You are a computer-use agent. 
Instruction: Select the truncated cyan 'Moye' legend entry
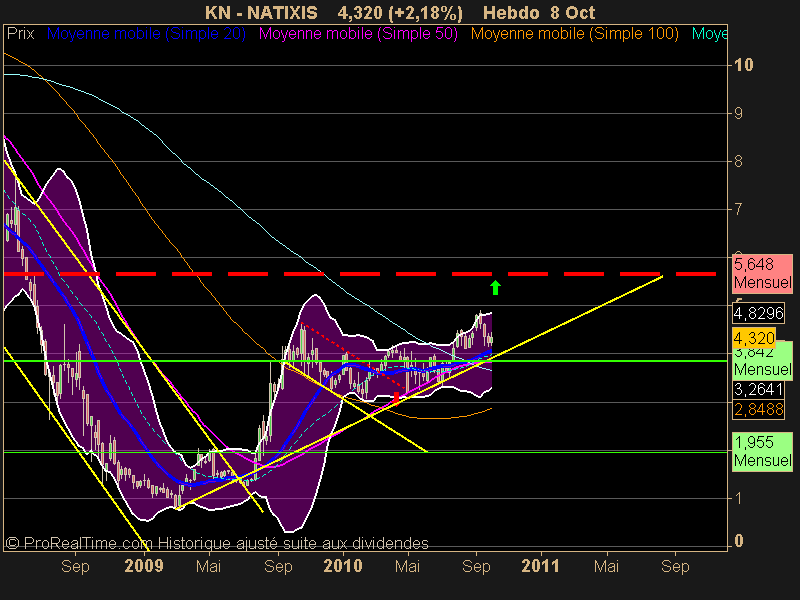click(709, 34)
